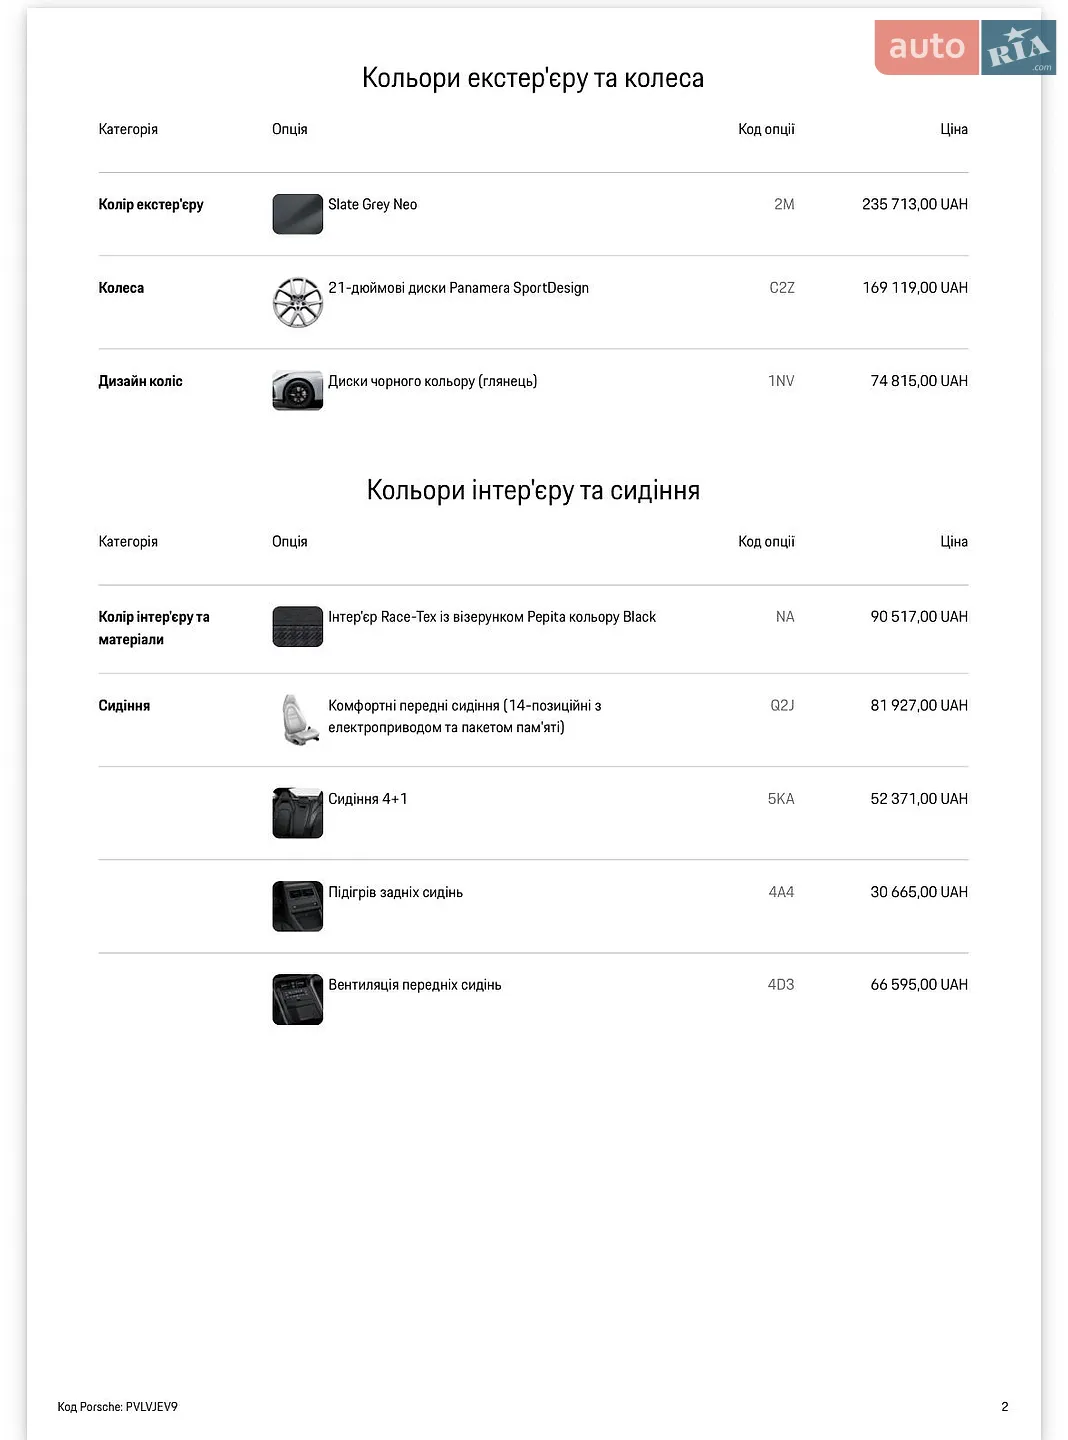This screenshot has height=1440, width=1068.
Task: Click the Race-Tex Pepita Black interior swatch
Action: tap(297, 627)
